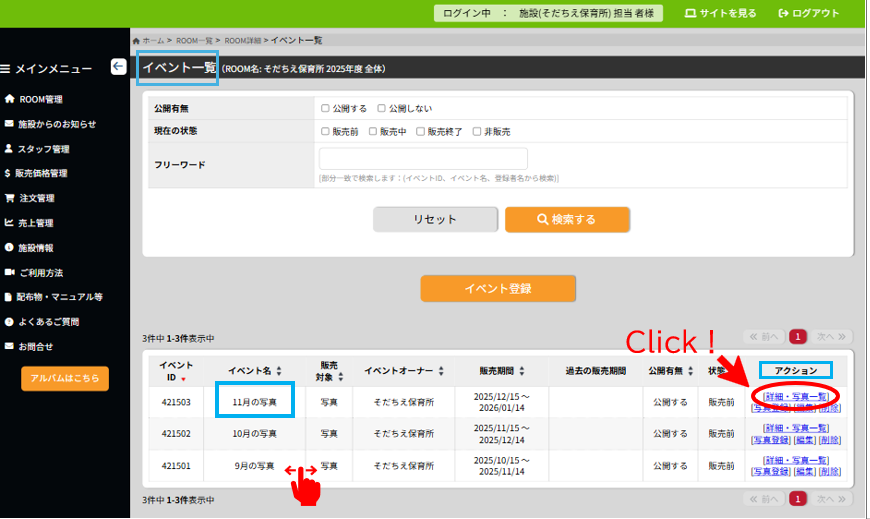The width and height of the screenshot is (870, 519).
Task: Click the dollar icon for 販売価格管理
Action: [9, 173]
